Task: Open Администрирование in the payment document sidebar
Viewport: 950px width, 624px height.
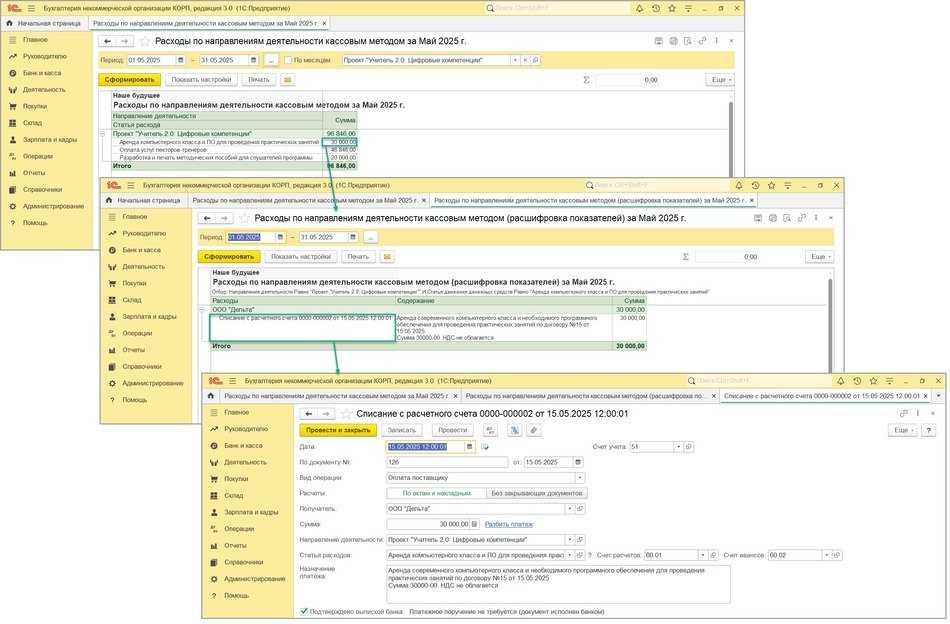Action: [214, 578]
